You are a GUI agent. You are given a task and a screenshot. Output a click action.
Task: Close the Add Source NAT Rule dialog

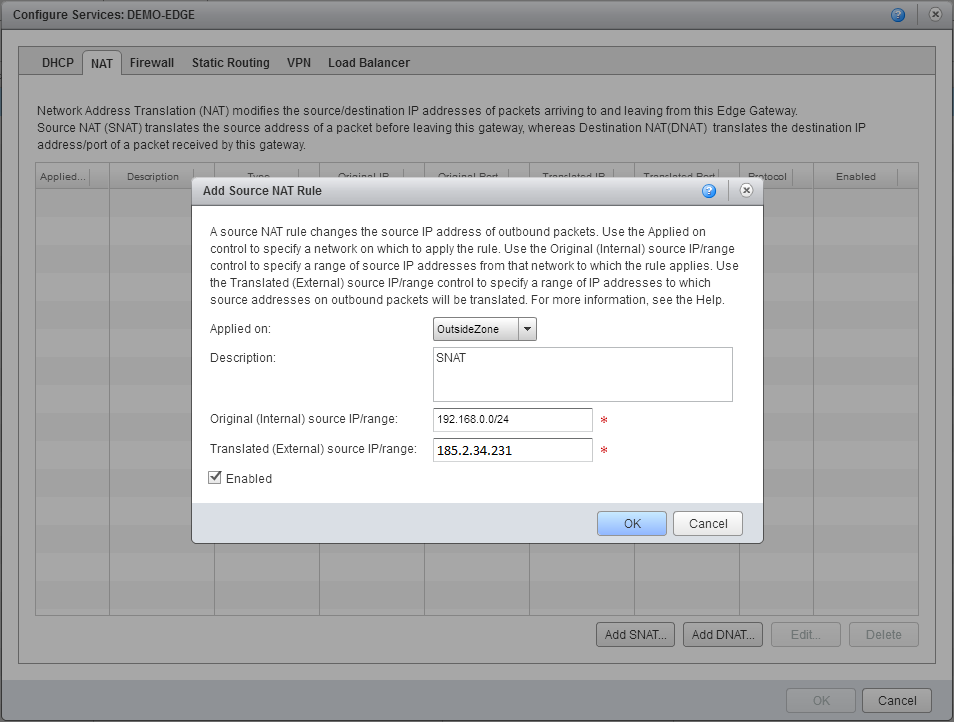pos(746,190)
